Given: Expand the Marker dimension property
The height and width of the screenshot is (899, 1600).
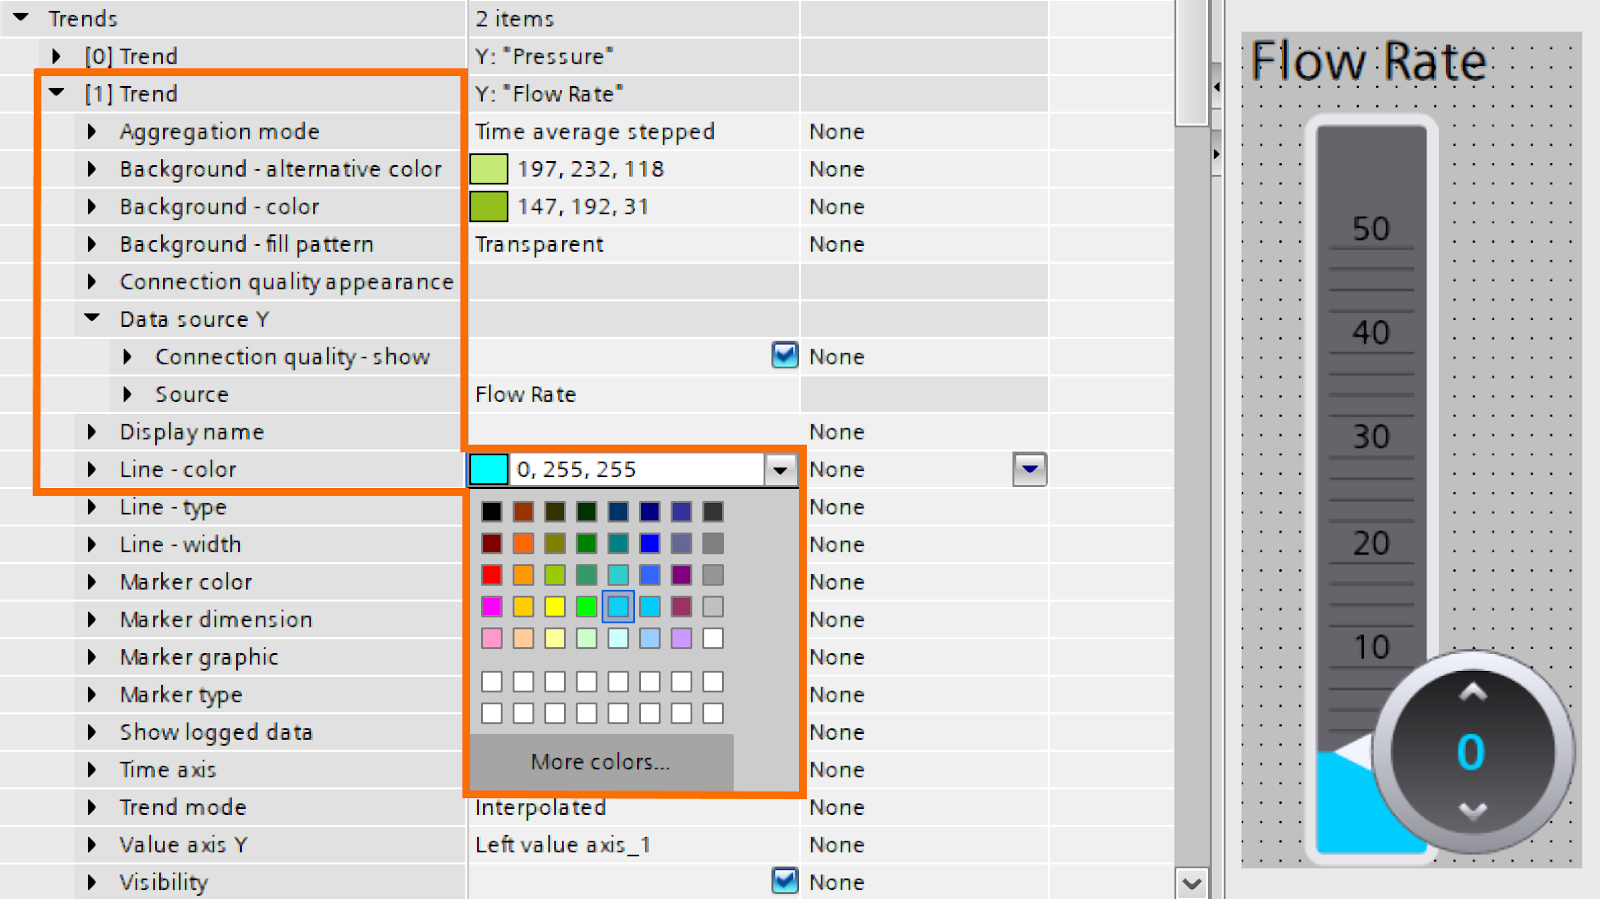Looking at the screenshot, I should [x=92, y=619].
